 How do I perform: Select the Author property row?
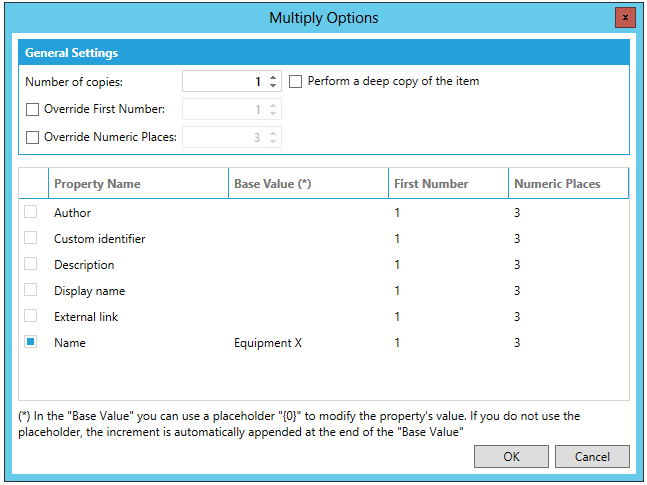[x=72, y=213]
